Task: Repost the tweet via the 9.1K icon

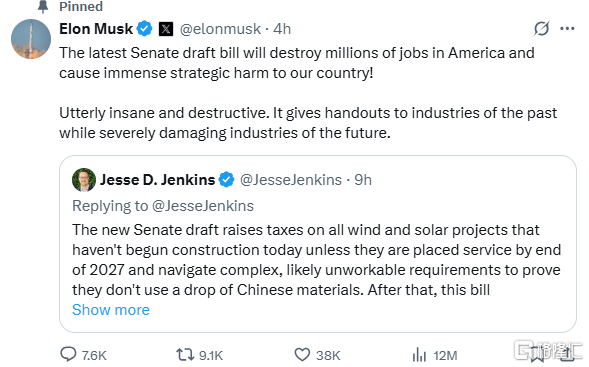Action: tap(185, 354)
